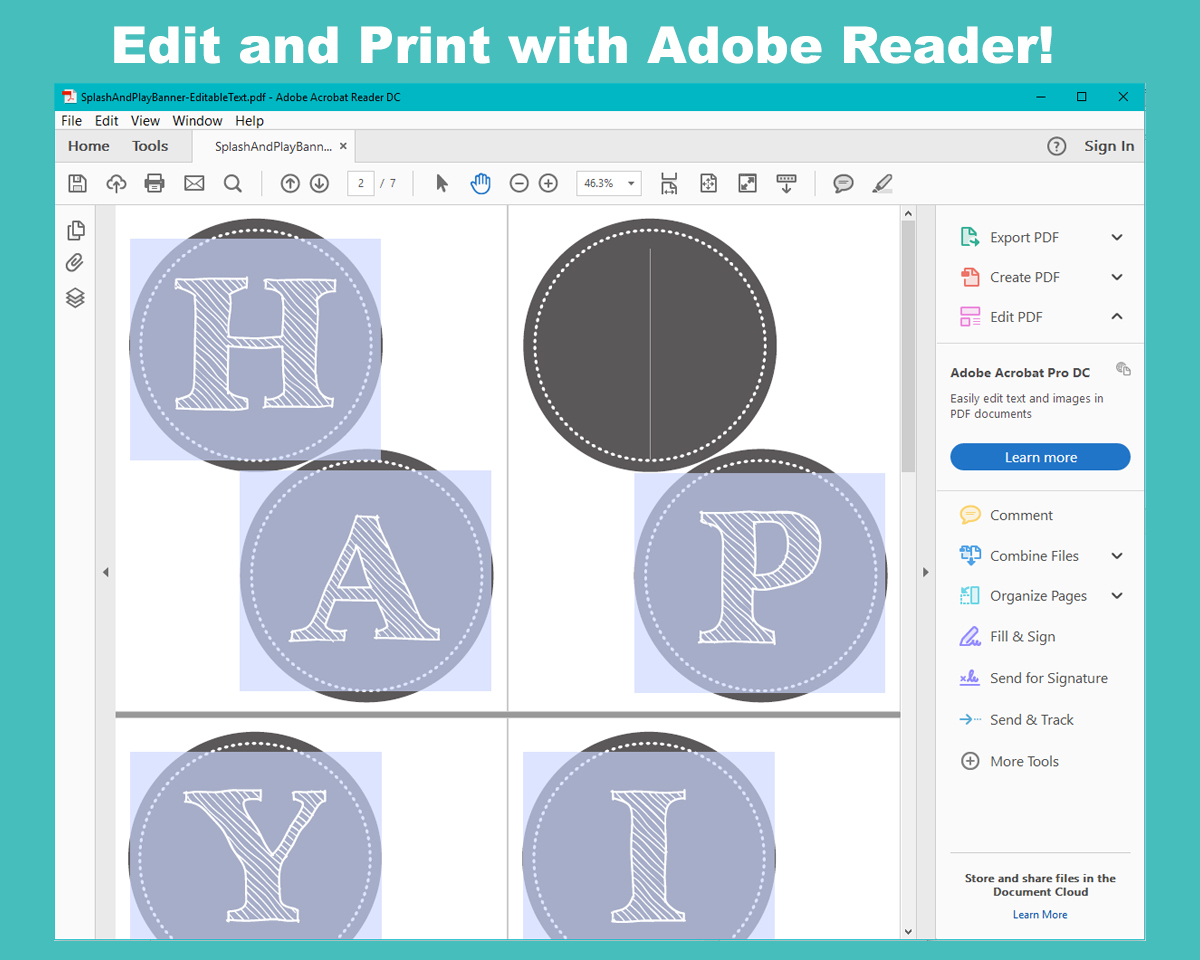Click scrollbar down arrow at bottom
Viewport: 1200px width, 960px height.
908,931
